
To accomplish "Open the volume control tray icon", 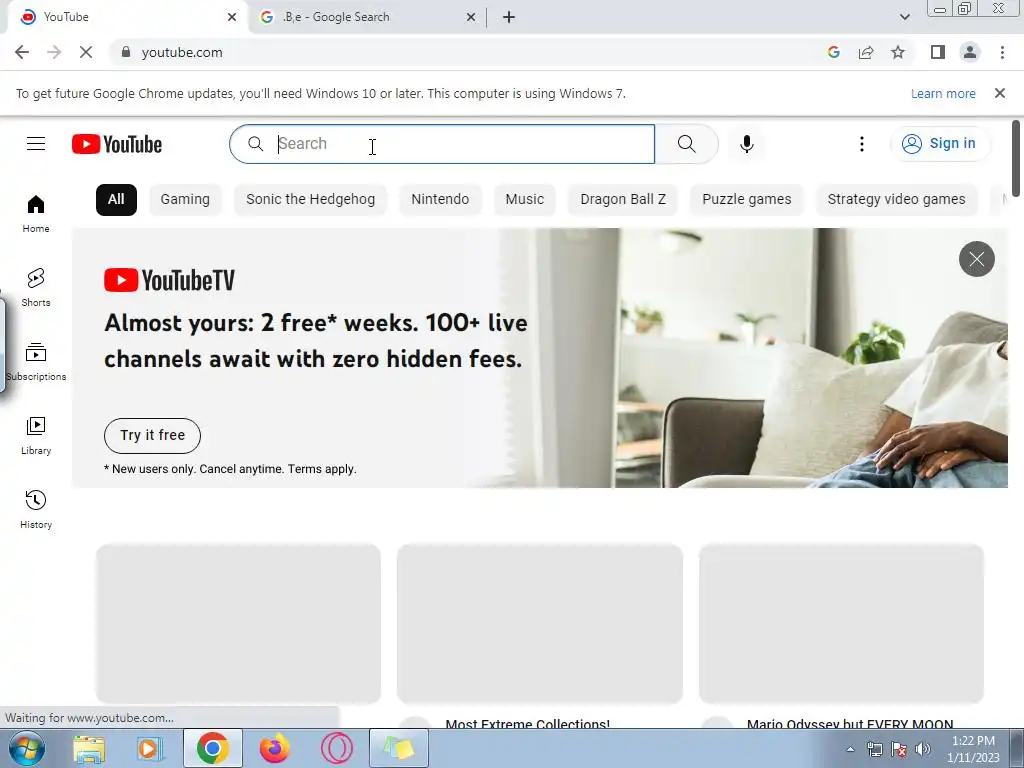I will coord(923,749).
